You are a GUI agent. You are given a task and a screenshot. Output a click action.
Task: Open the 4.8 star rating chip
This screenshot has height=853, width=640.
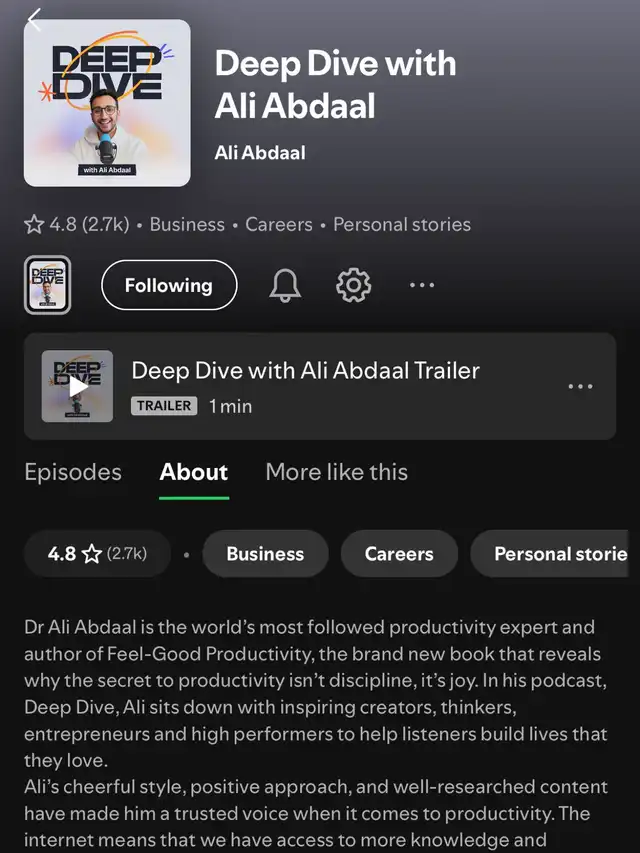click(97, 554)
